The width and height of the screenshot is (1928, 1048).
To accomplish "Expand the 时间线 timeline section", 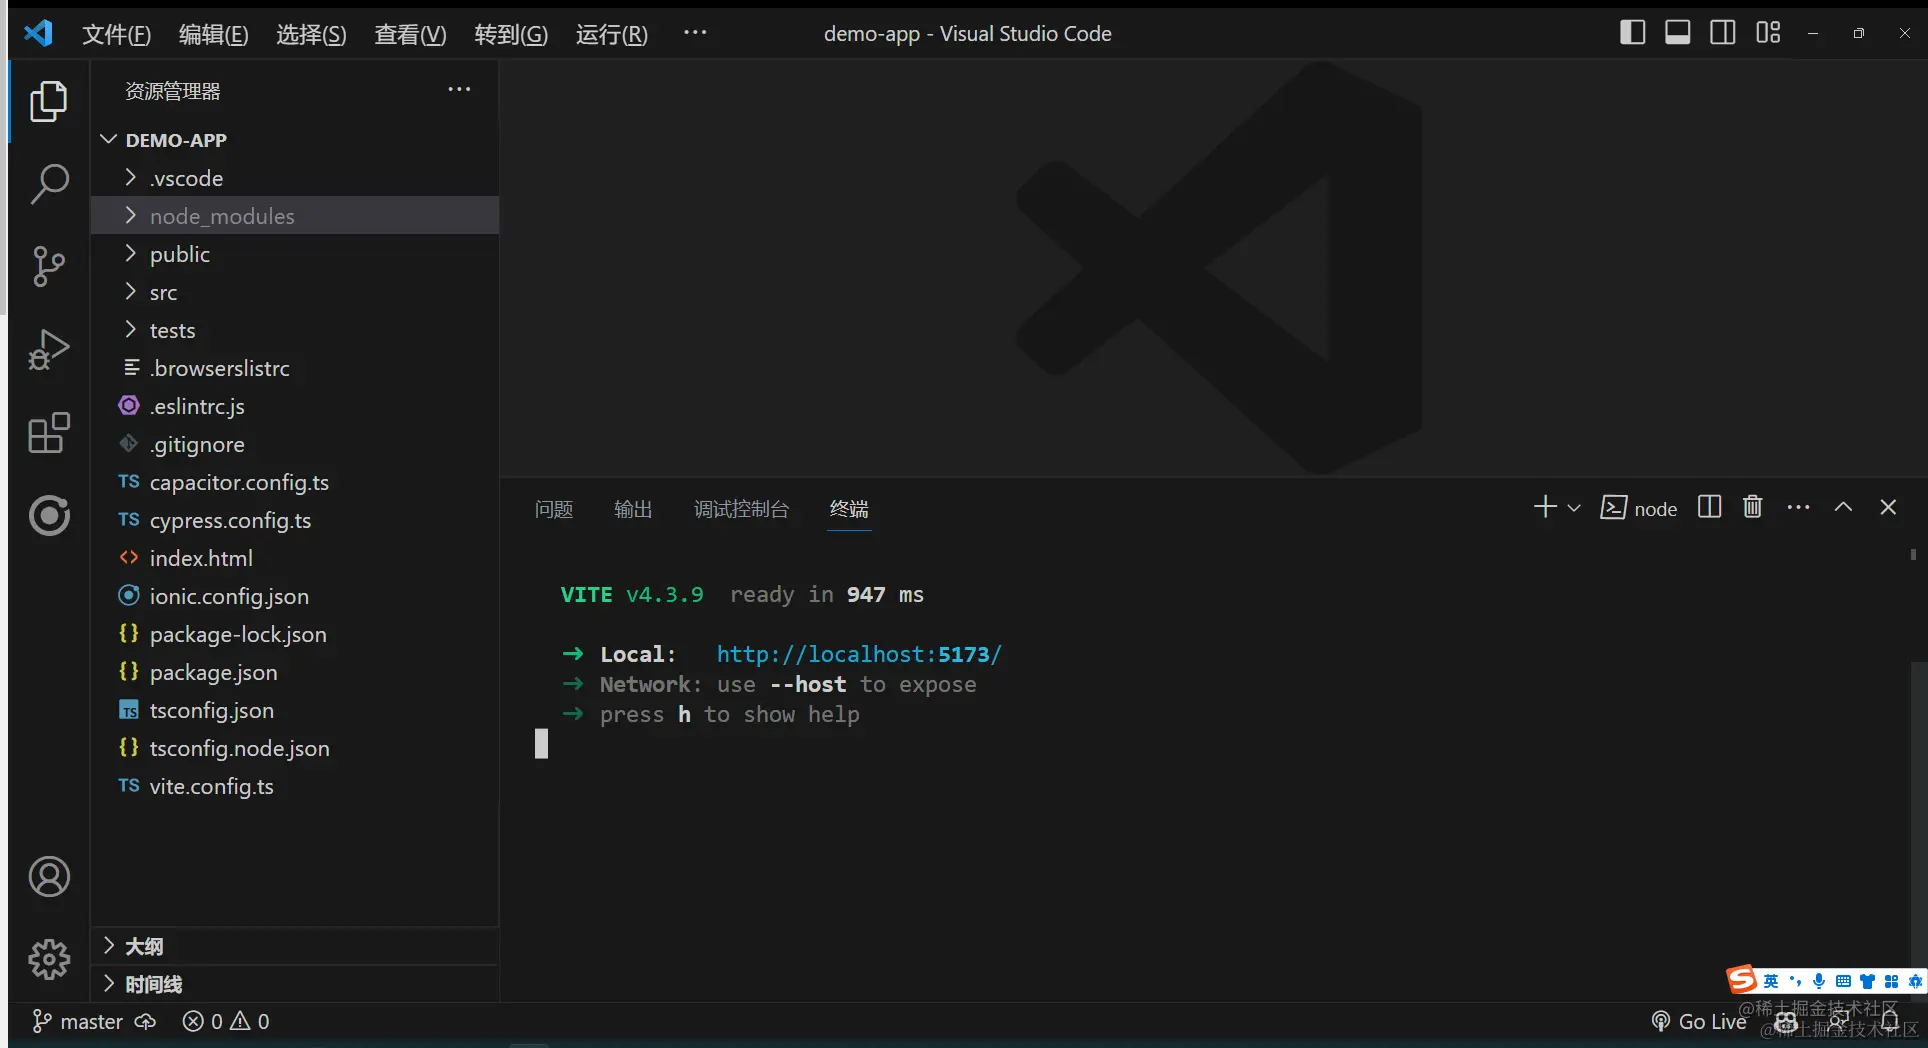I will coord(295,984).
